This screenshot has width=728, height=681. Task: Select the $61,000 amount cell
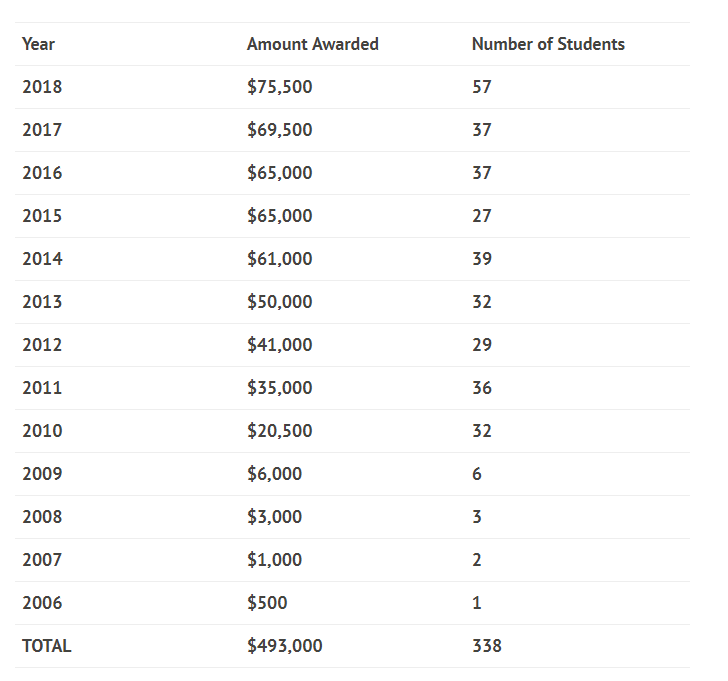click(280, 259)
